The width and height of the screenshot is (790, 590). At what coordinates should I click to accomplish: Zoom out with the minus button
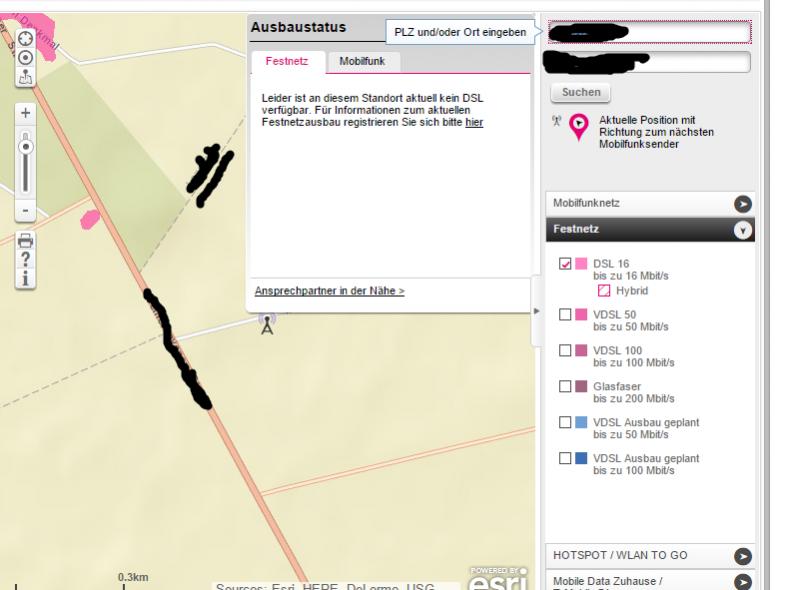(26, 210)
